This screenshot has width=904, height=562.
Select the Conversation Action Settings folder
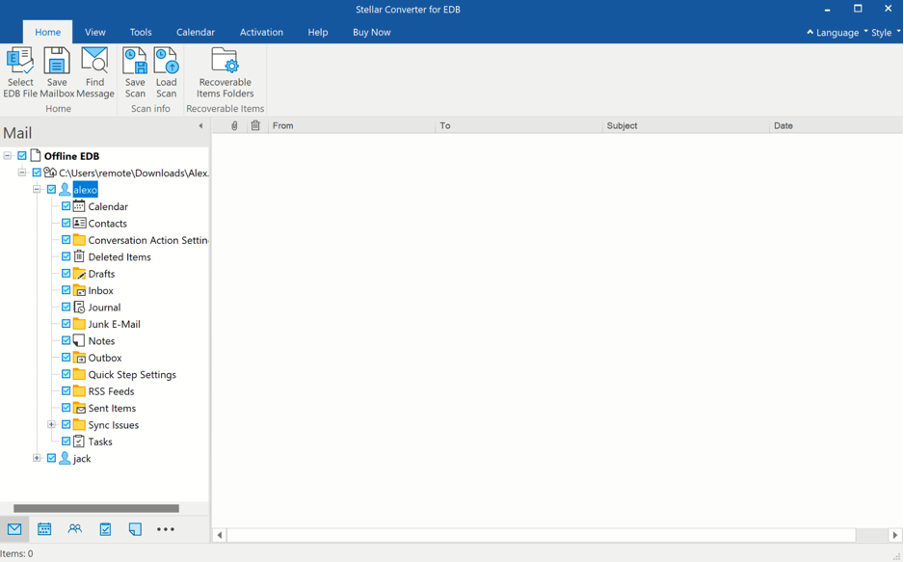(x=148, y=240)
